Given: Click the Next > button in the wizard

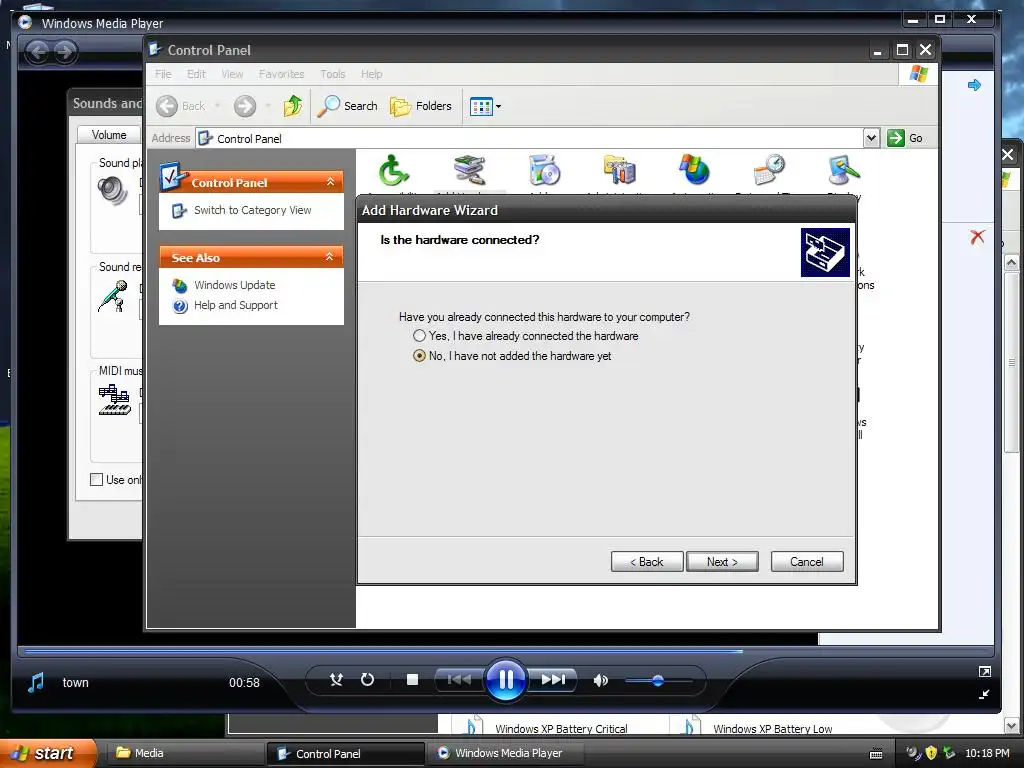Looking at the screenshot, I should click(722, 562).
